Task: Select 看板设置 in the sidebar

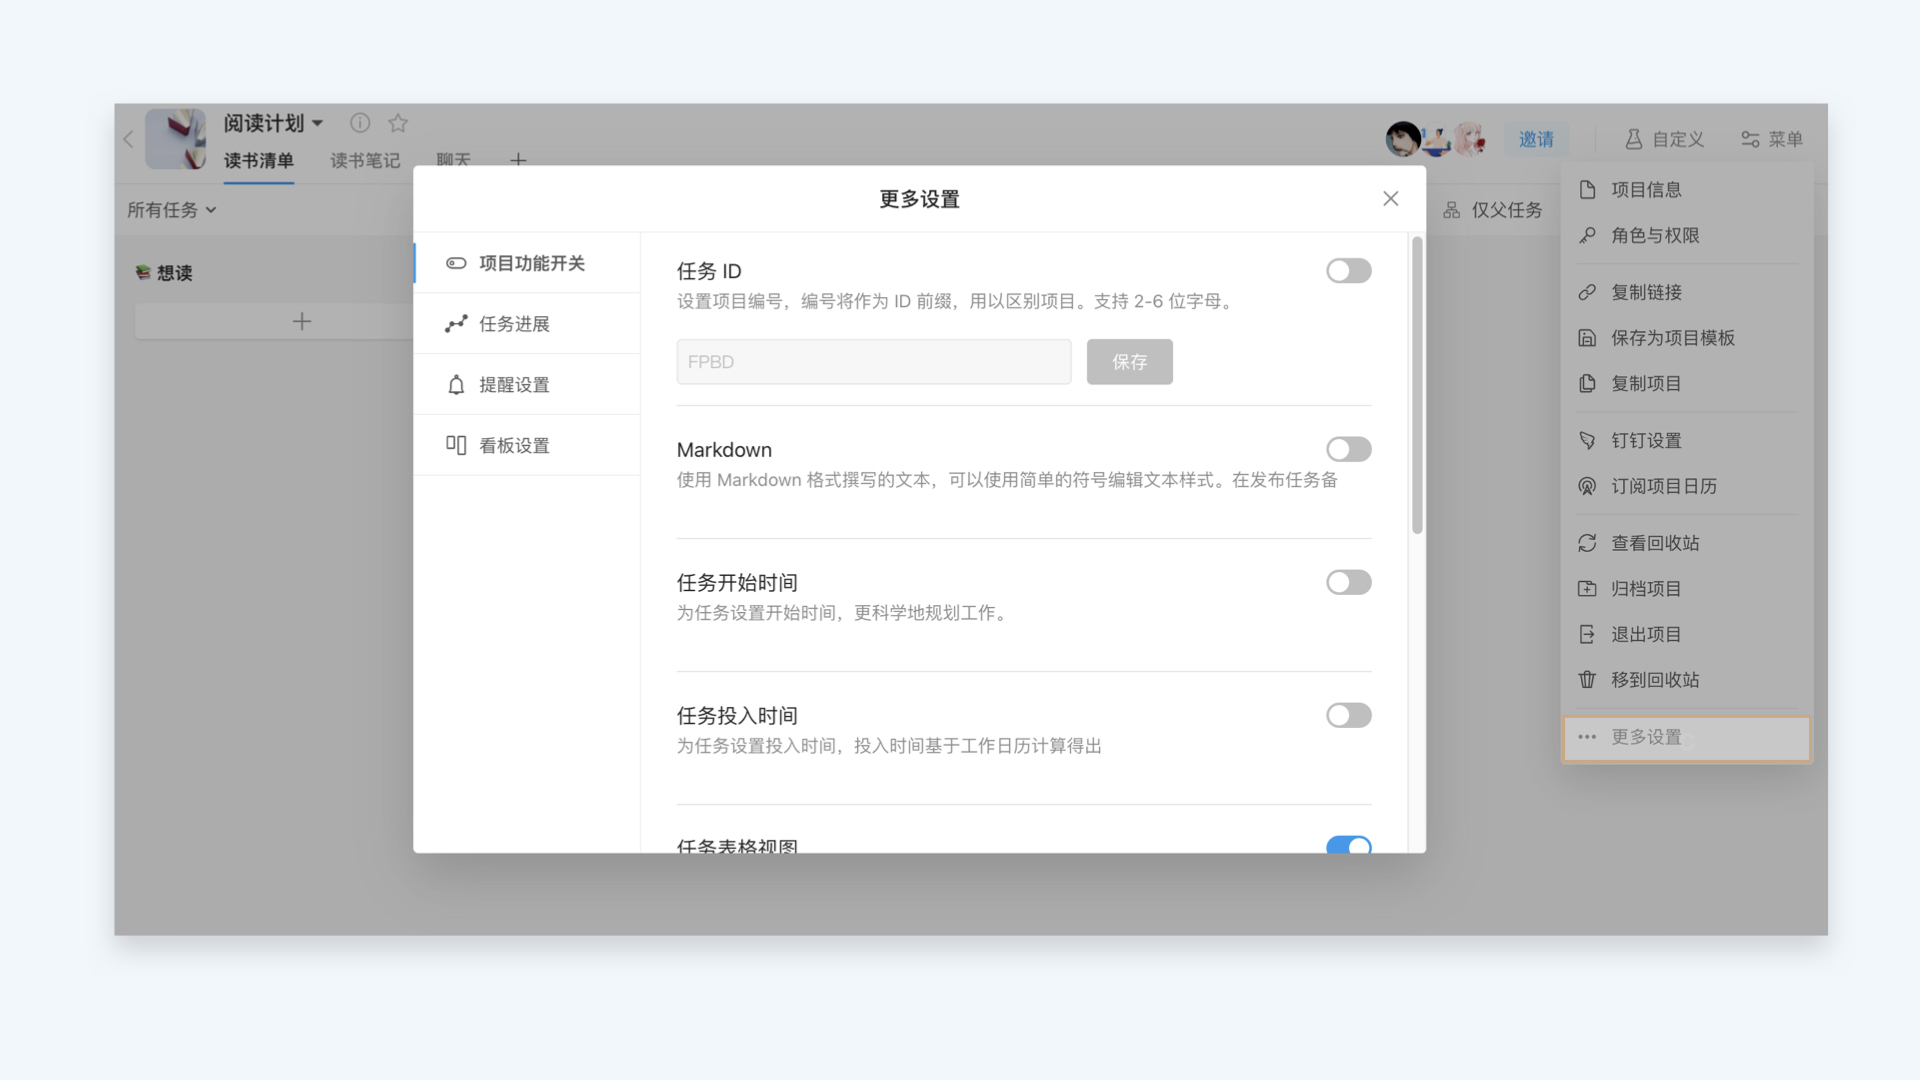Action: tap(514, 446)
